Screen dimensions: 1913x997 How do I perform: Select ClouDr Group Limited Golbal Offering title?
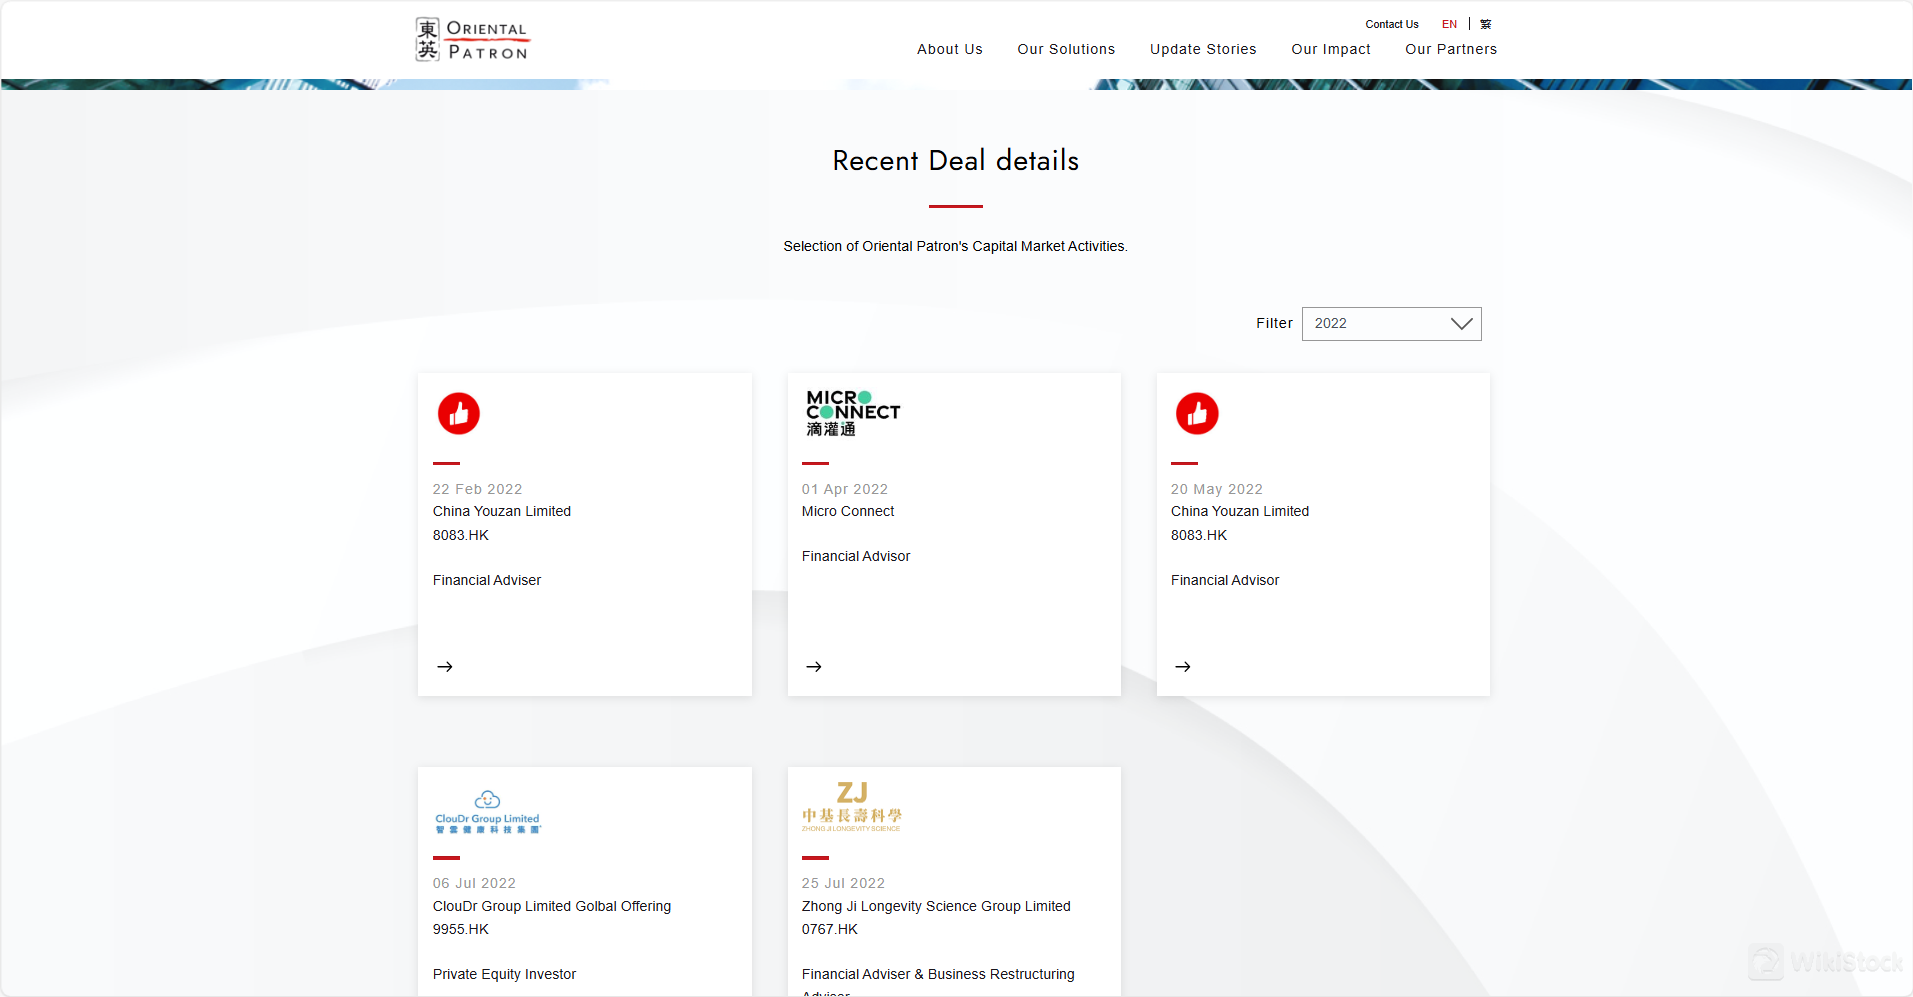pos(552,906)
